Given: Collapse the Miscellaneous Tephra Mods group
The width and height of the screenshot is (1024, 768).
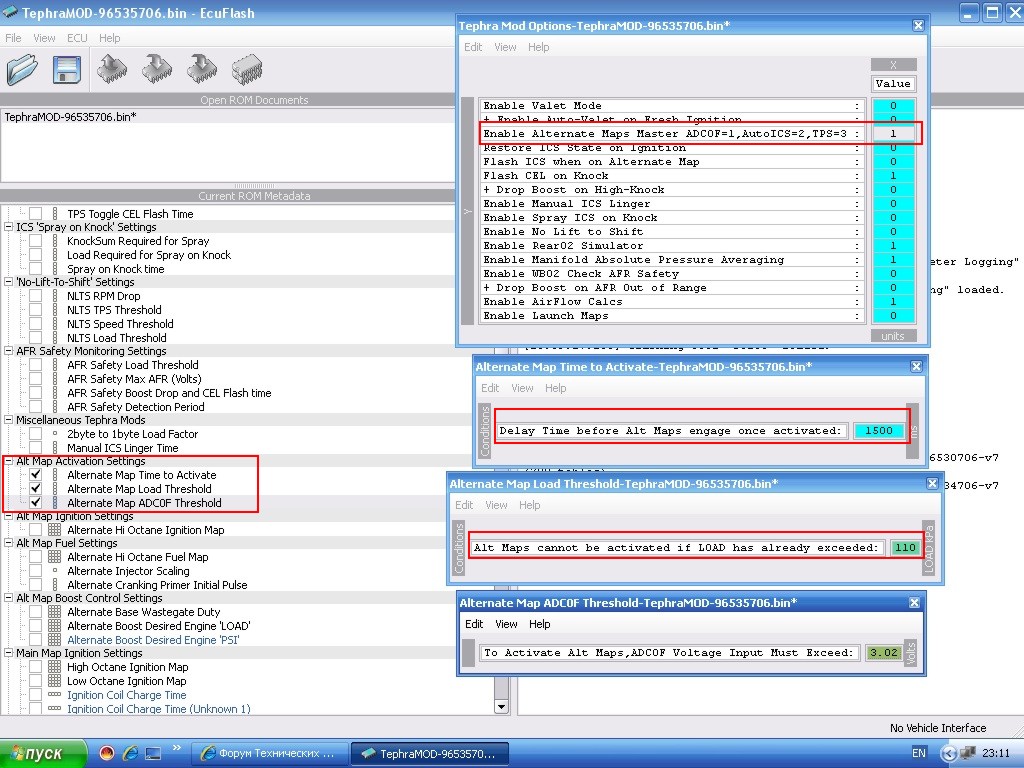Looking at the screenshot, I should click(x=8, y=420).
